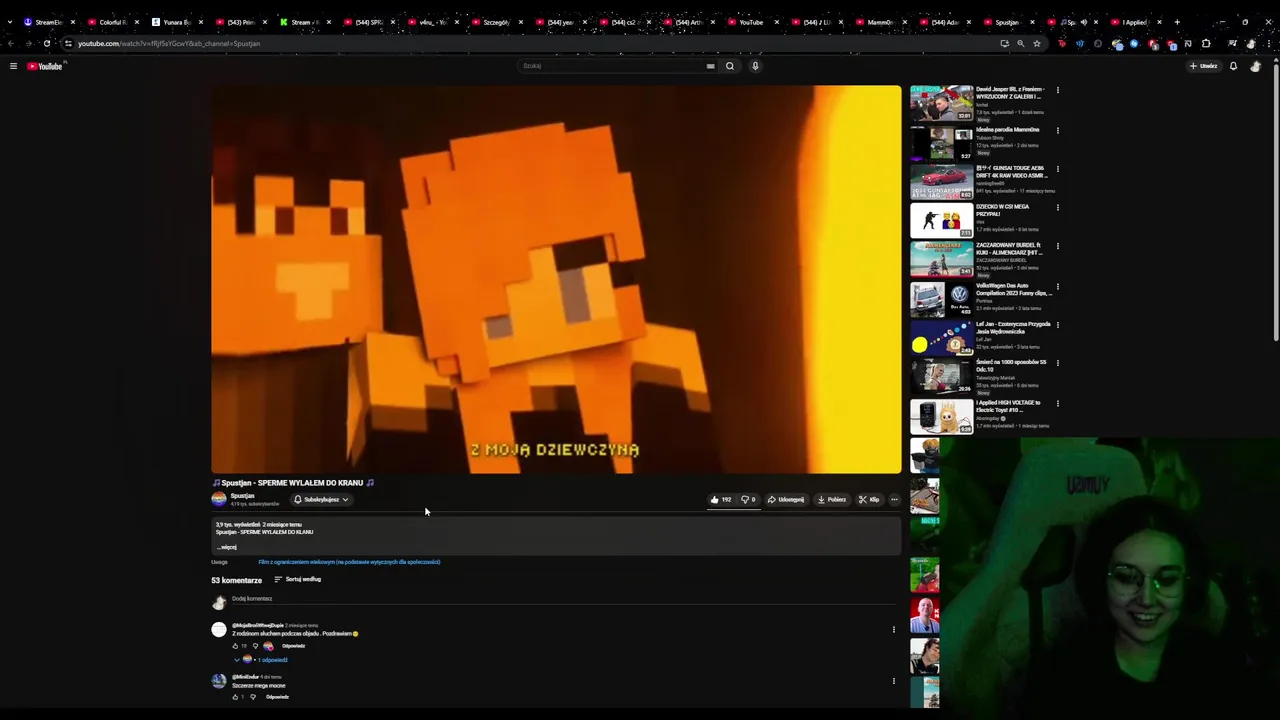Create a clip with Klip button

(869, 500)
